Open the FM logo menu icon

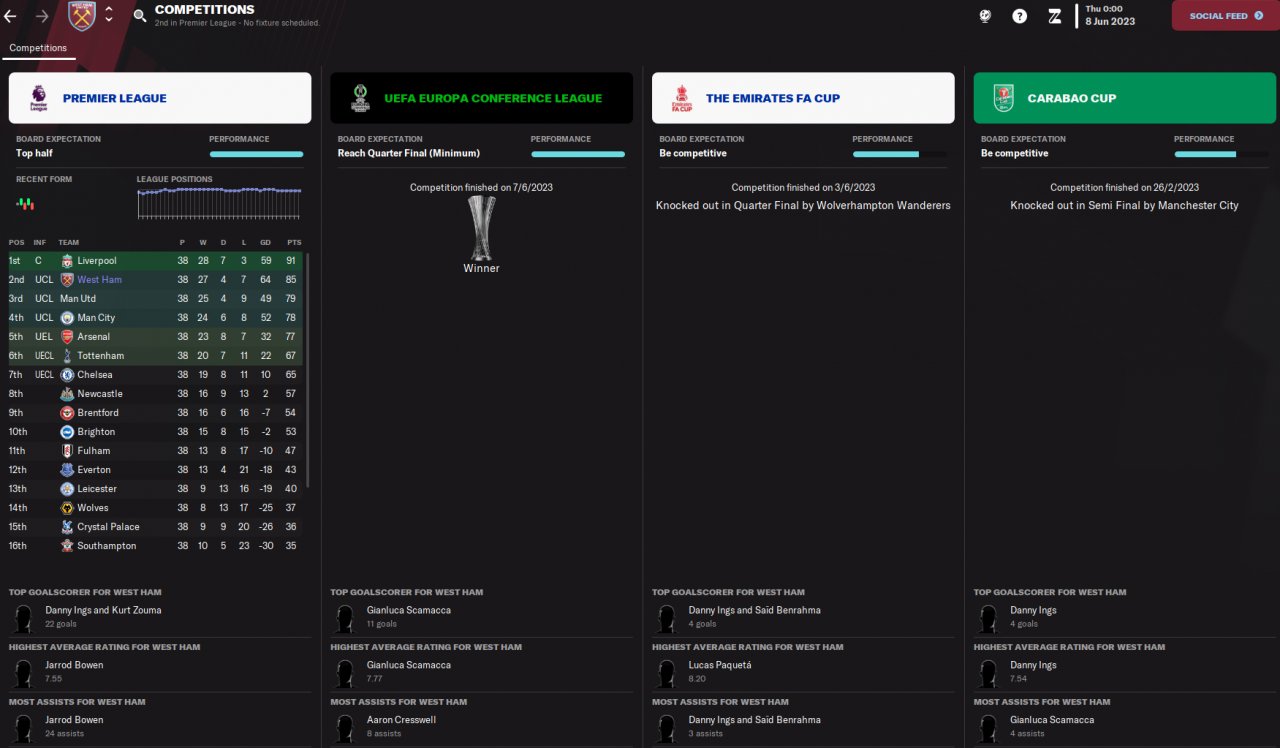click(1054, 16)
